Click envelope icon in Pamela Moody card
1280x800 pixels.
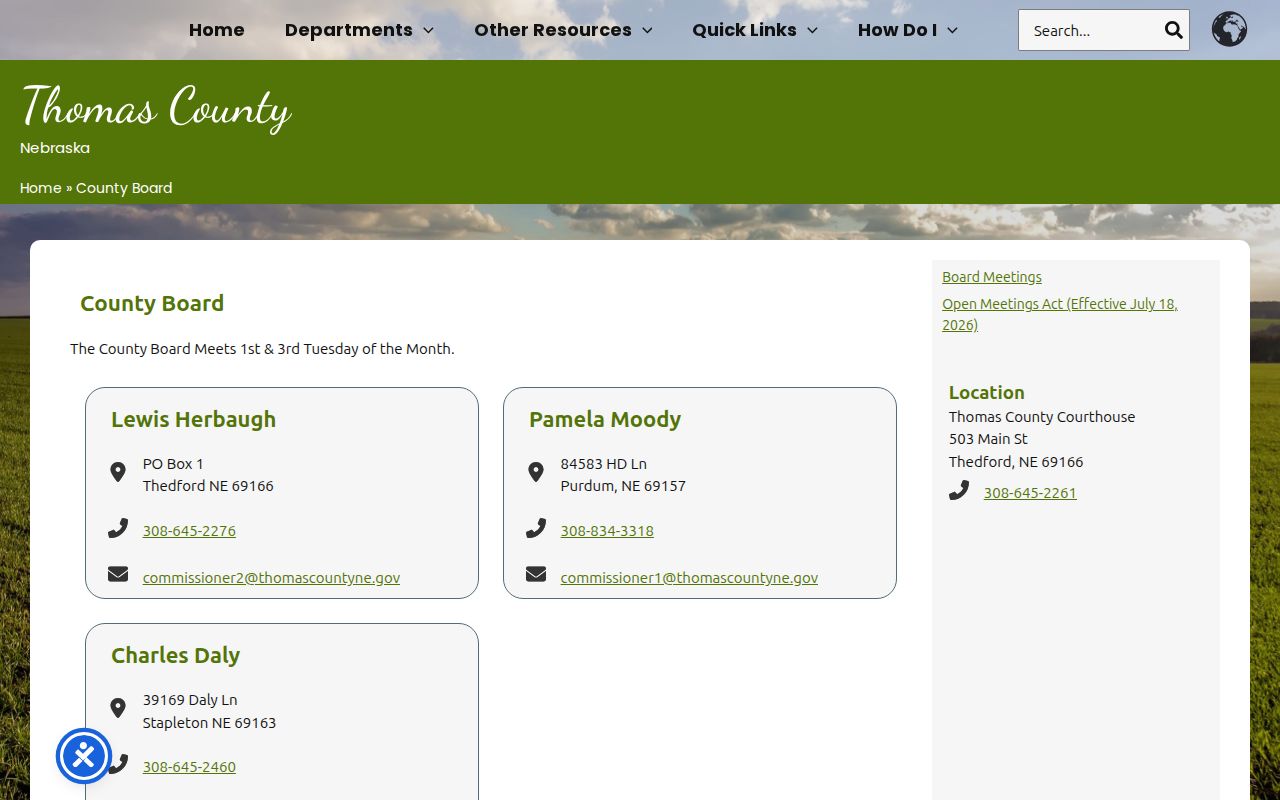click(536, 574)
